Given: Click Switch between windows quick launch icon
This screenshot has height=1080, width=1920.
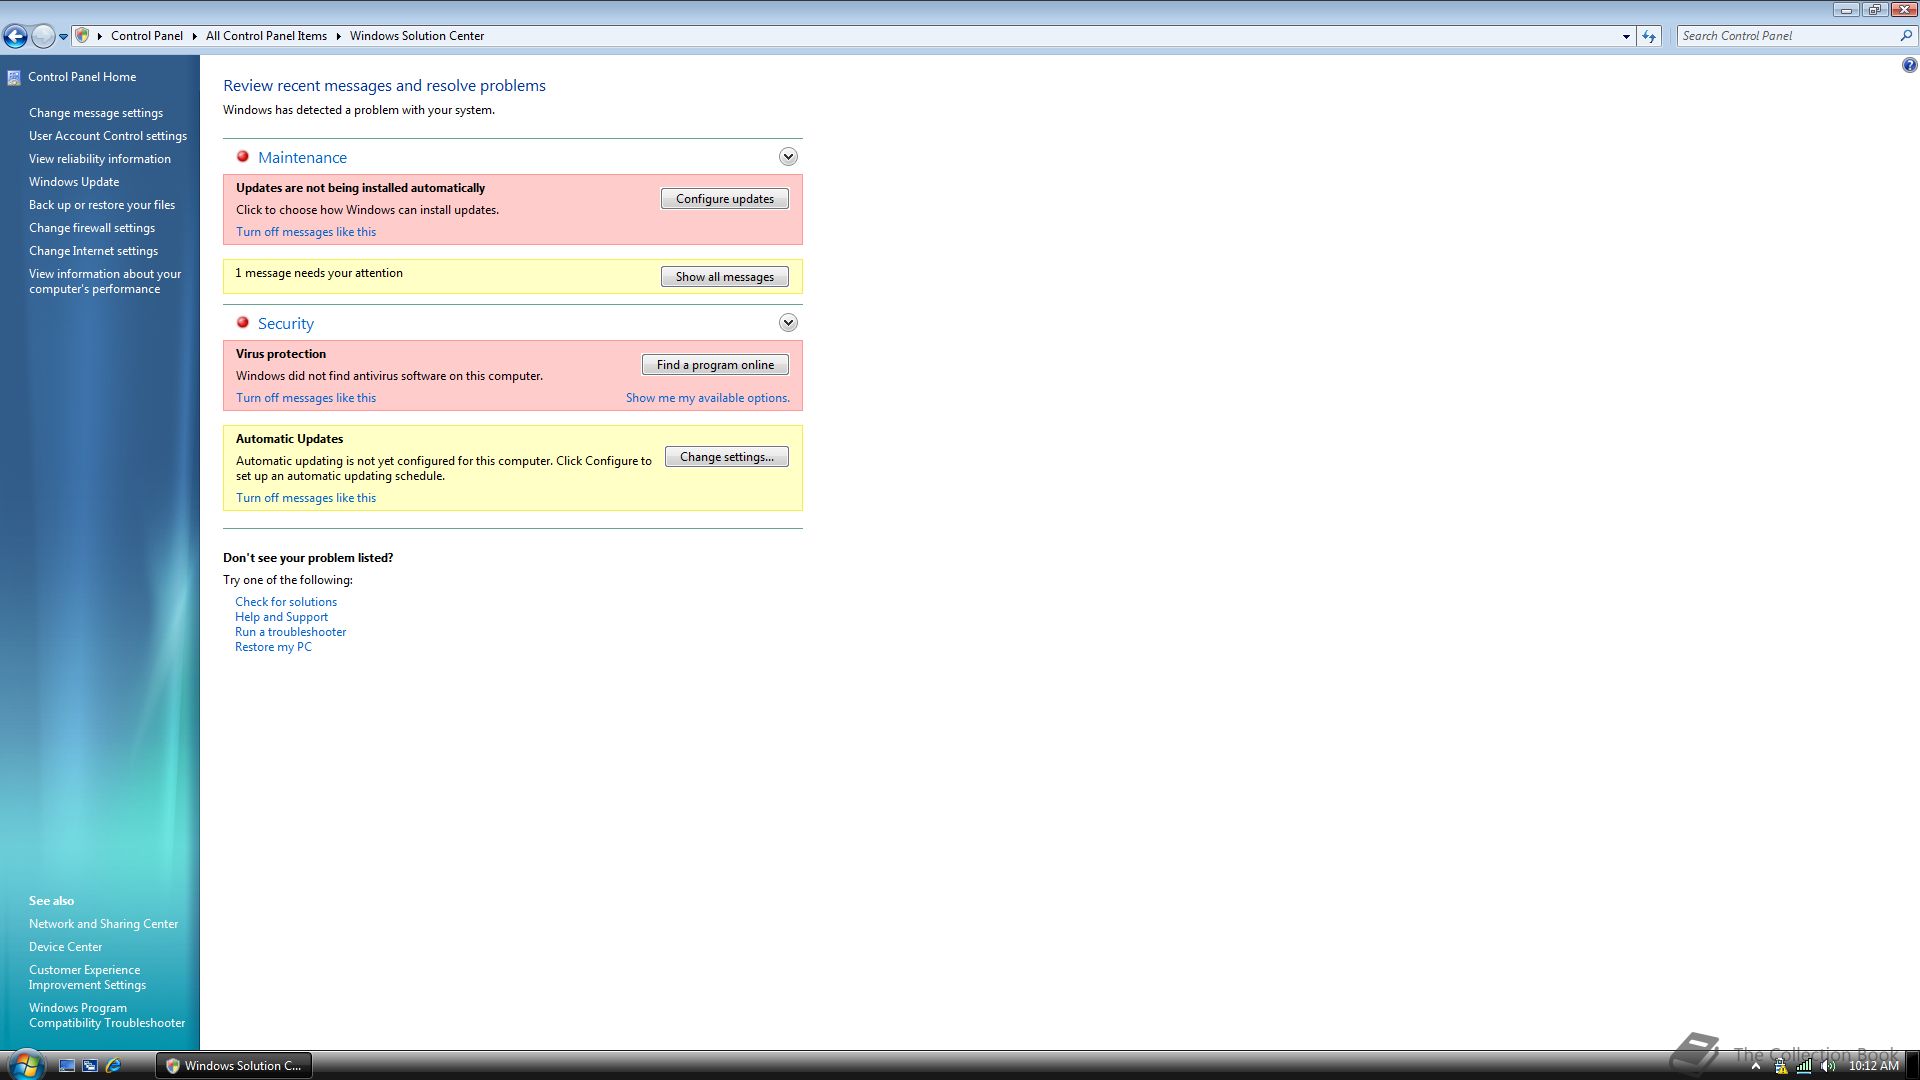Looking at the screenshot, I should (x=90, y=1066).
